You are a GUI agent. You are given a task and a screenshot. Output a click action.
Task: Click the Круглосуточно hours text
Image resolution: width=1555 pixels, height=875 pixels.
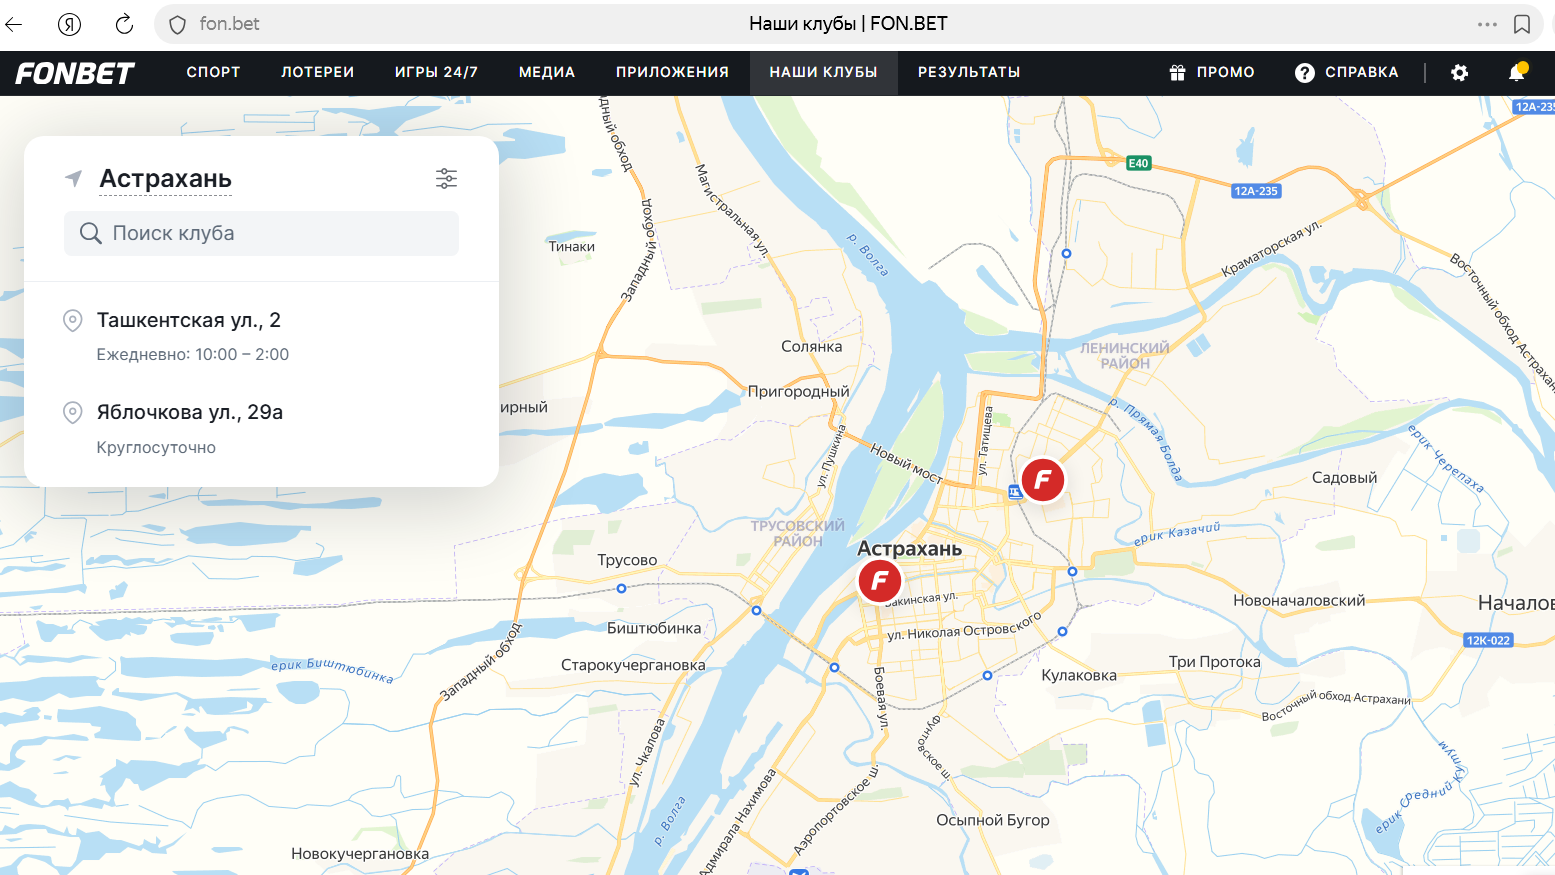click(156, 448)
